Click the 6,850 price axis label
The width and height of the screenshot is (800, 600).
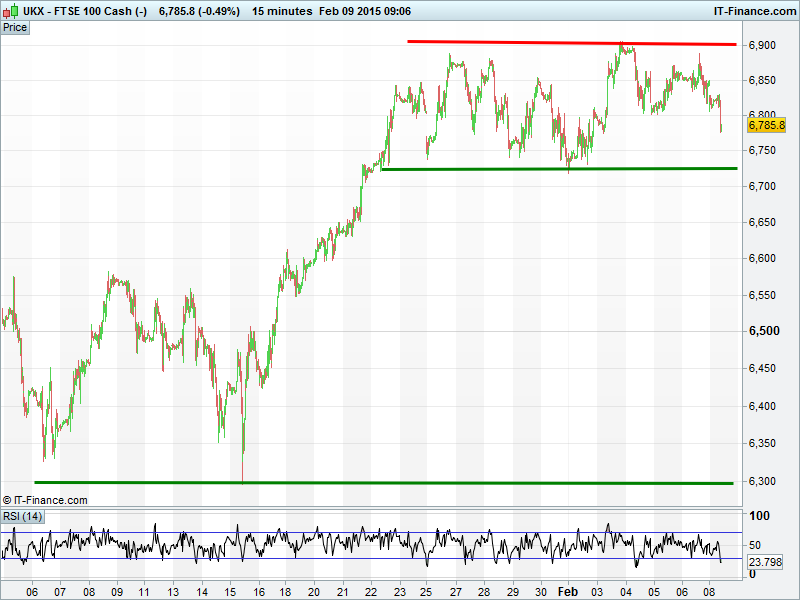(x=762, y=80)
